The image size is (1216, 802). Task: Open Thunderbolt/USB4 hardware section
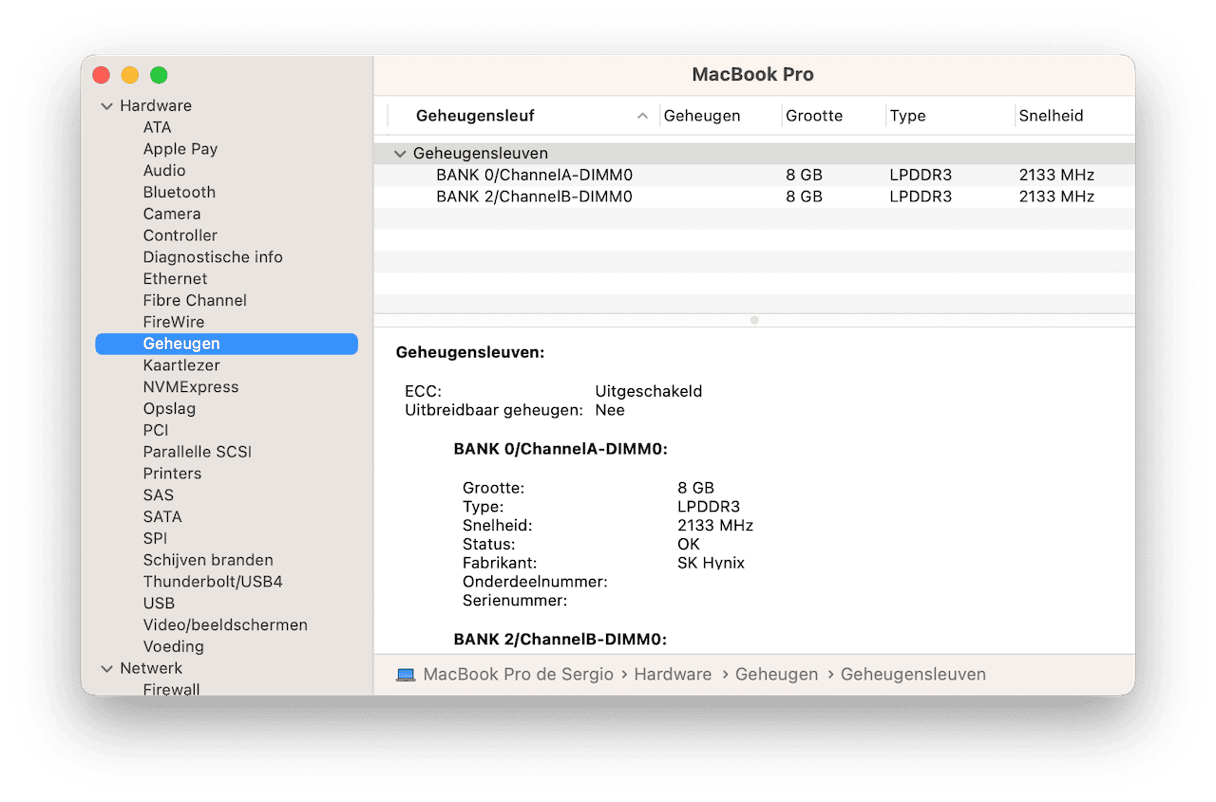(212, 582)
